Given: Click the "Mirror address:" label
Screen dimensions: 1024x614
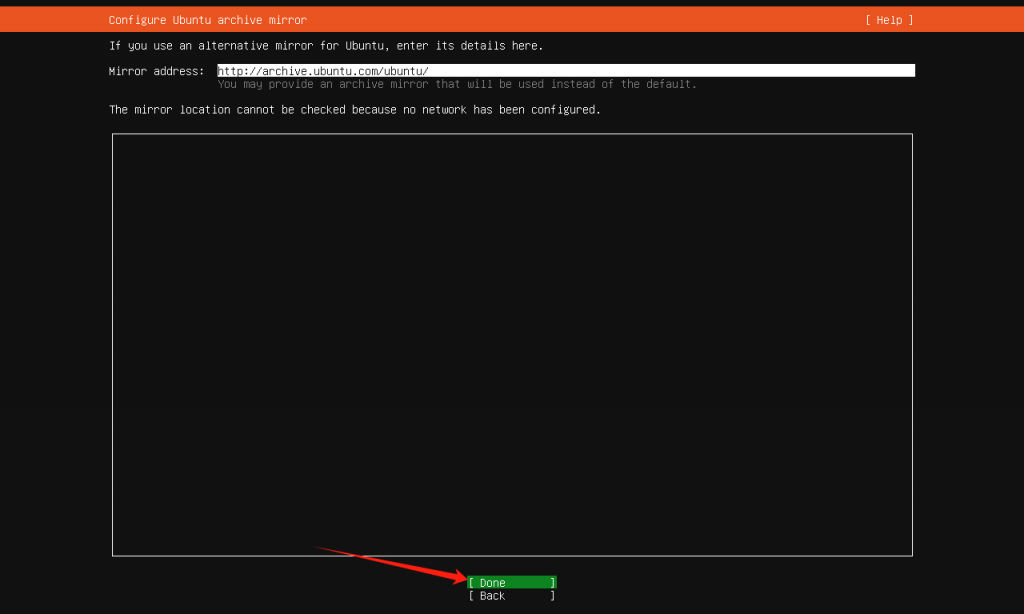Looking at the screenshot, I should click(156, 71).
